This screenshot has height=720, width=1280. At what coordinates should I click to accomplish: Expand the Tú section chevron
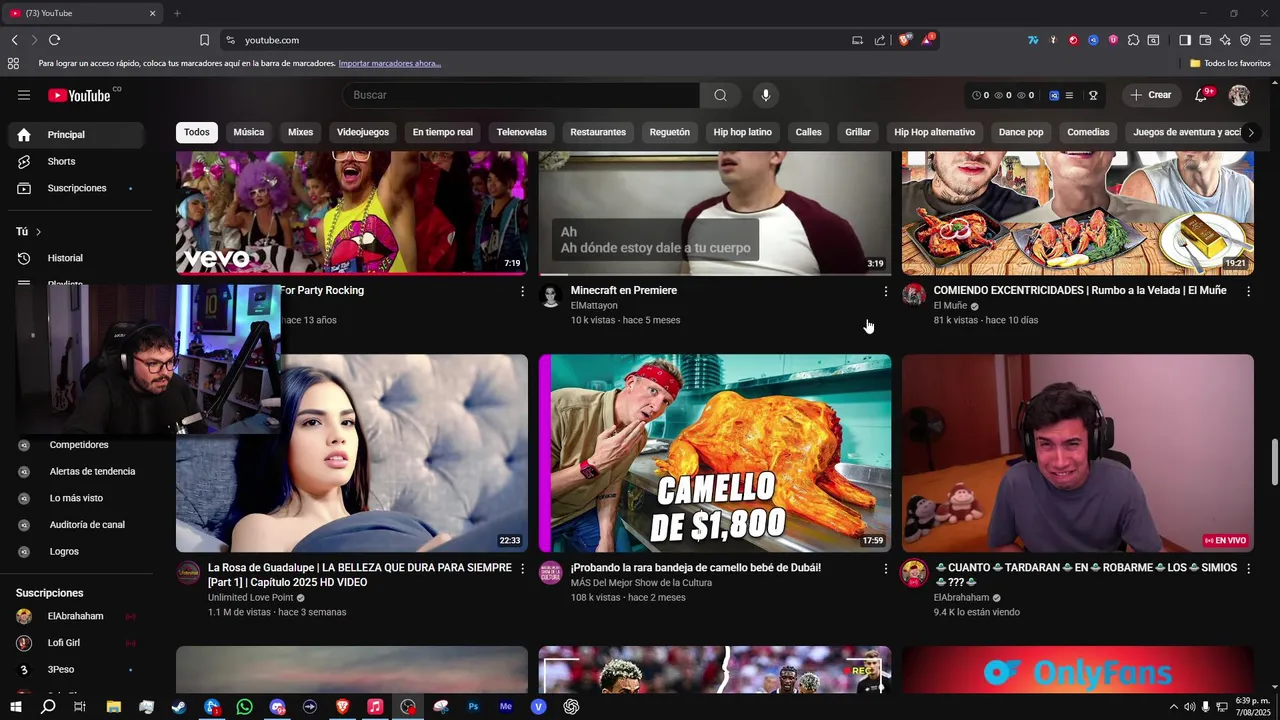(38, 232)
